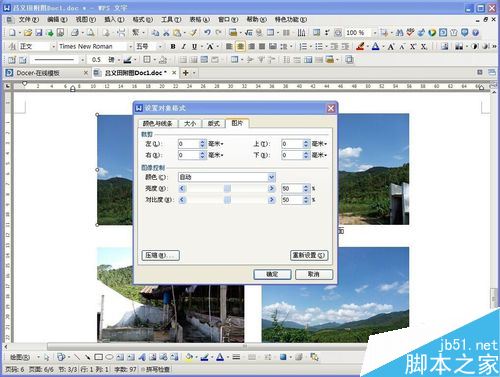The image size is (500, 377).
Task: Open the 0.5 磅 line weight dropdown
Action: pos(119,60)
